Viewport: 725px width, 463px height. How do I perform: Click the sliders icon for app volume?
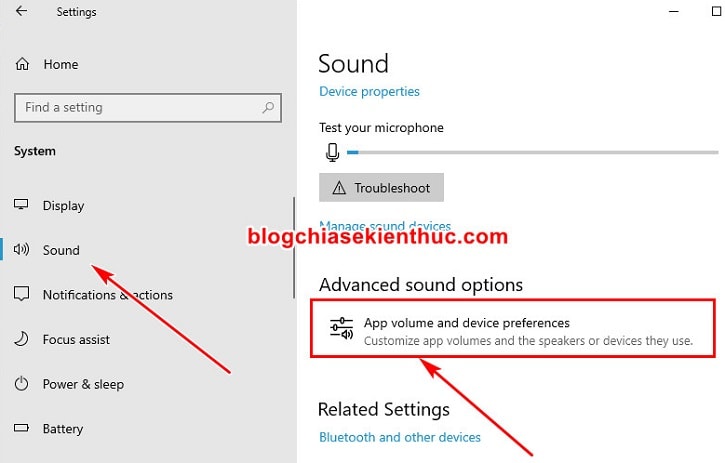click(341, 328)
